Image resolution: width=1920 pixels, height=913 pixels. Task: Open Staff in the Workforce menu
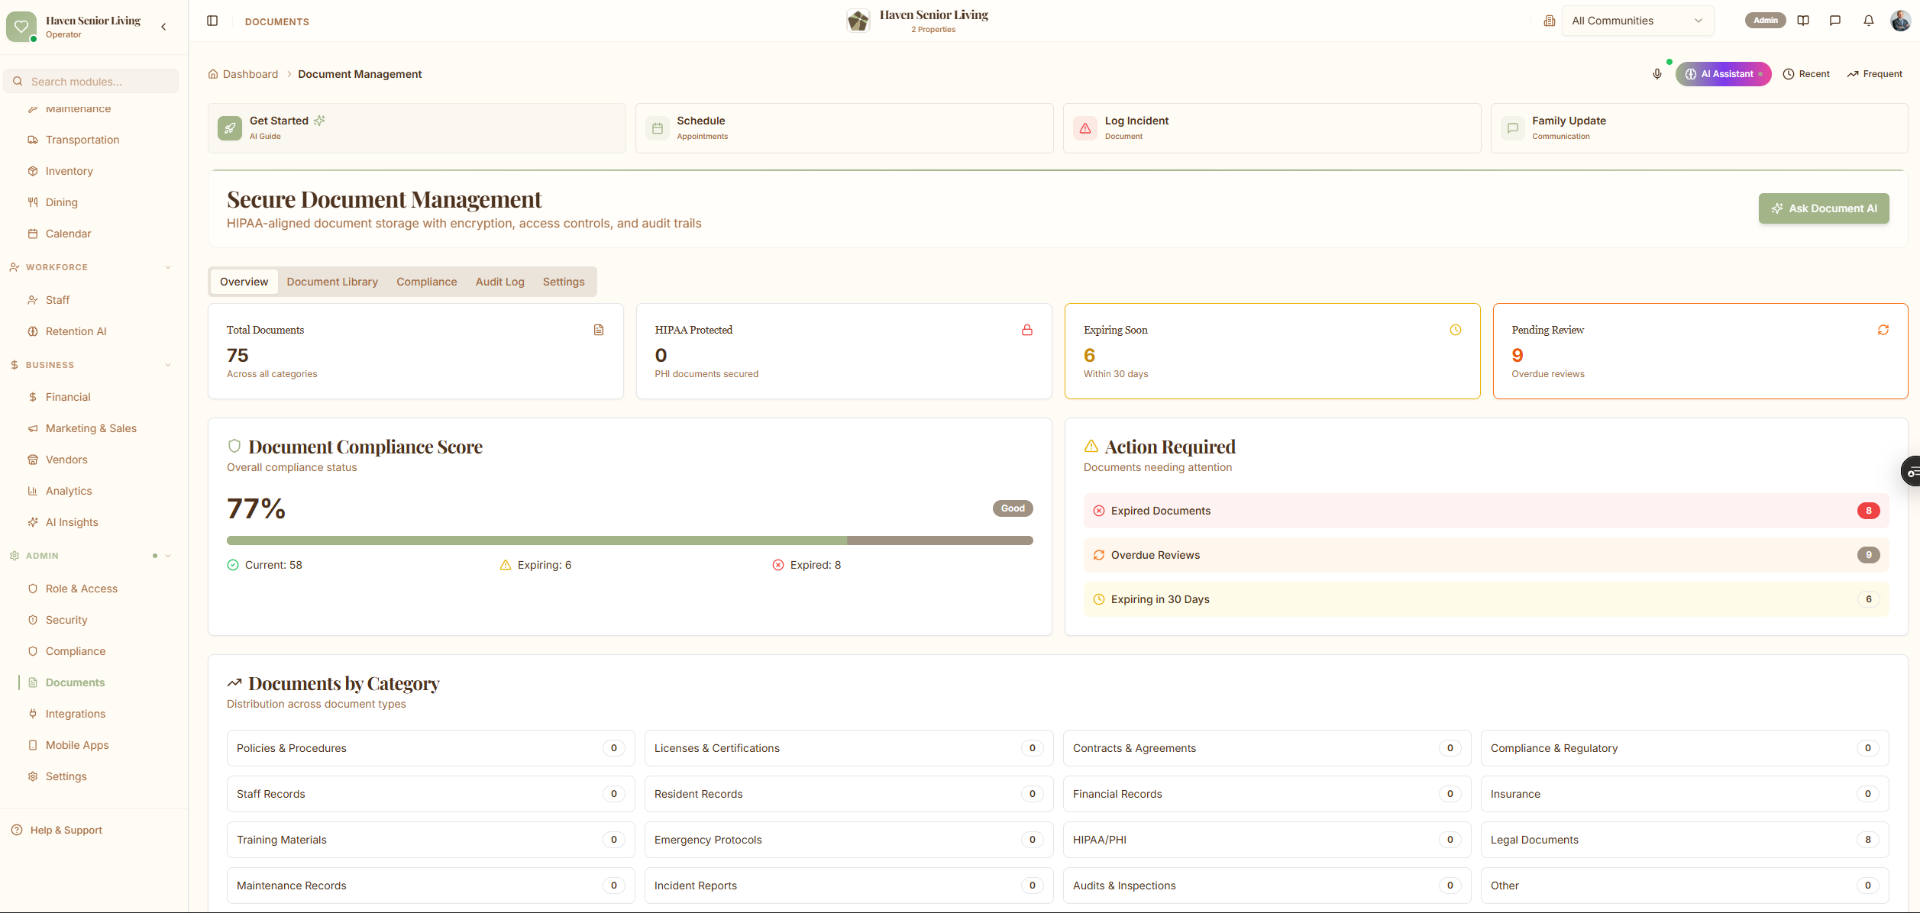[x=57, y=300]
